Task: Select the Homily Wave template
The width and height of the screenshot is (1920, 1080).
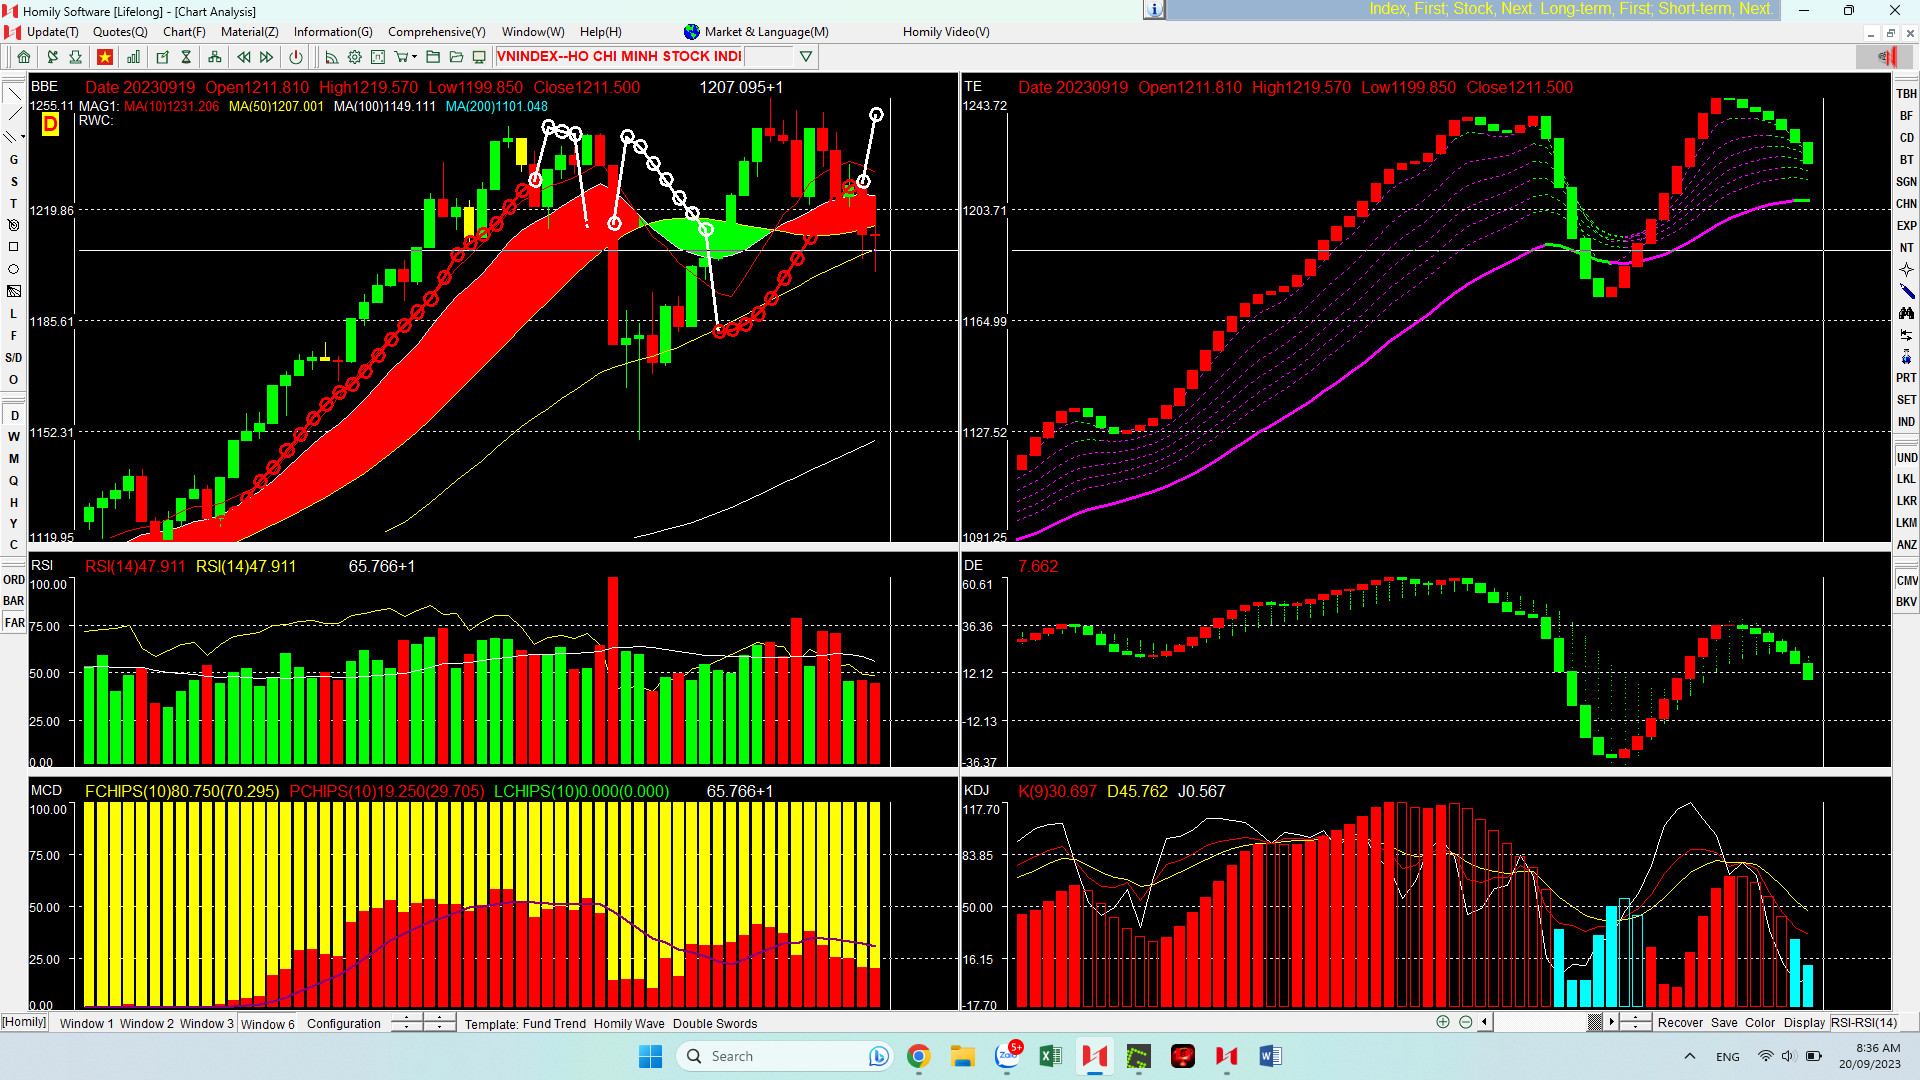Action: pos(628,1023)
